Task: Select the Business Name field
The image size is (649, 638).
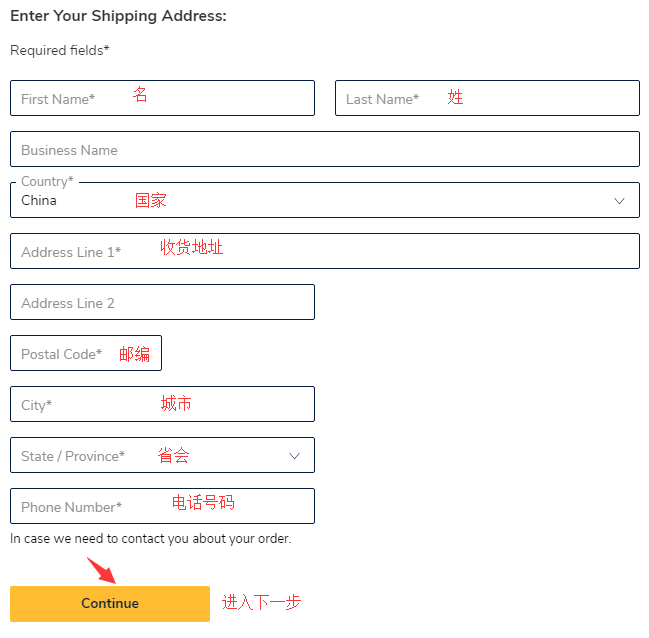Action: pos(324,150)
